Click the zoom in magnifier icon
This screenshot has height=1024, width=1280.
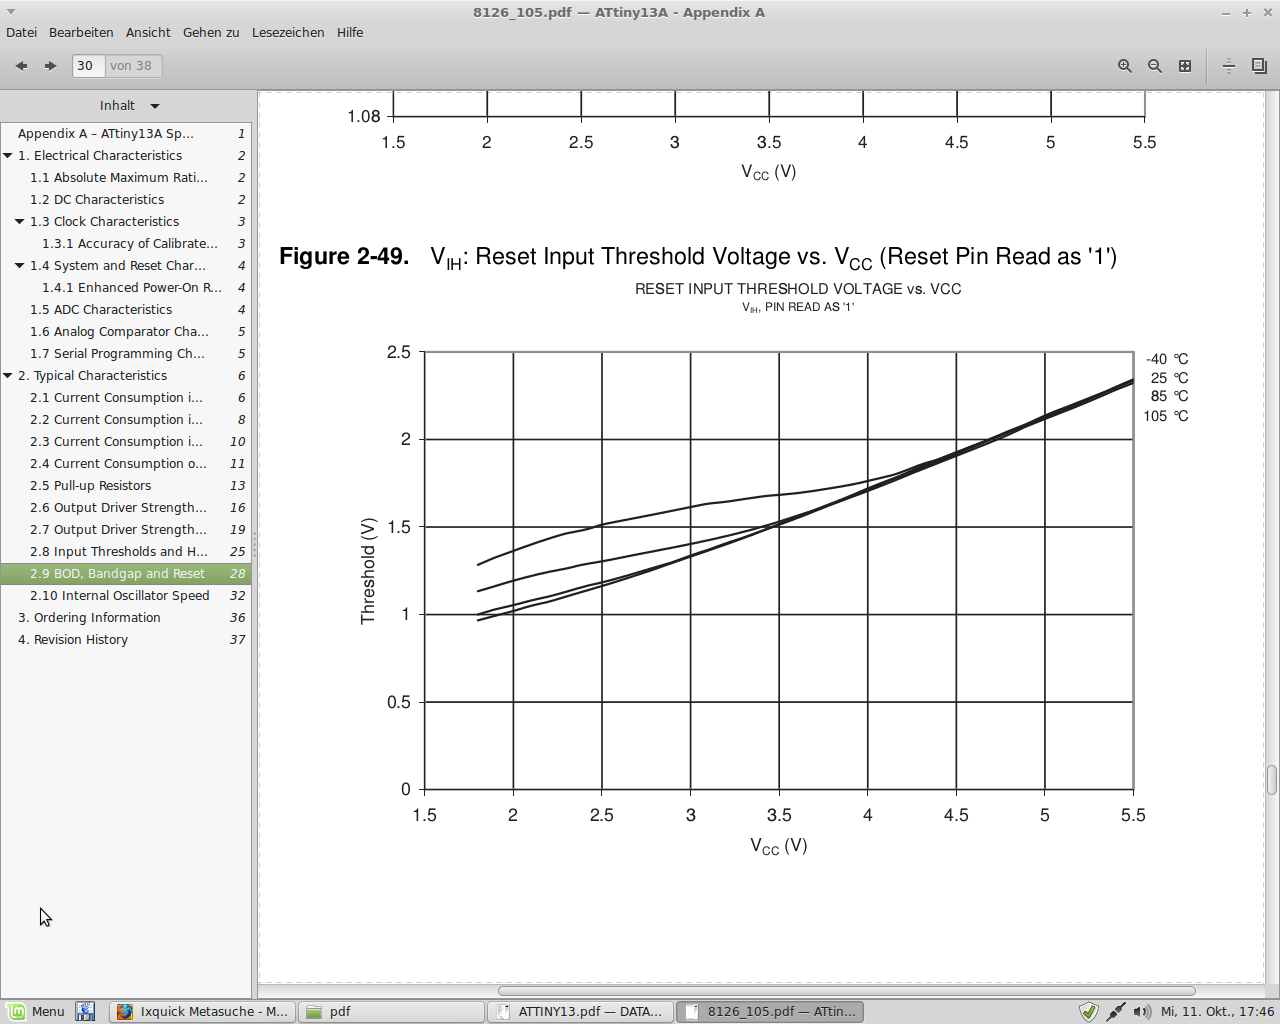[x=1125, y=66]
